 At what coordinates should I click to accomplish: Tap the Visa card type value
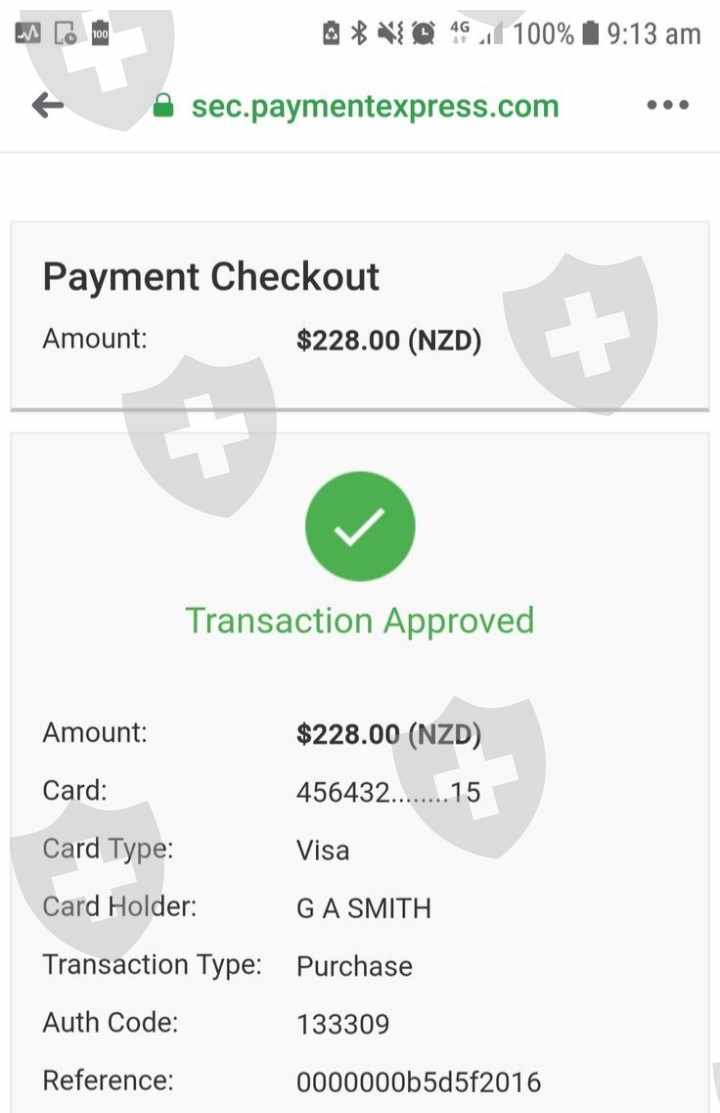pos(323,851)
